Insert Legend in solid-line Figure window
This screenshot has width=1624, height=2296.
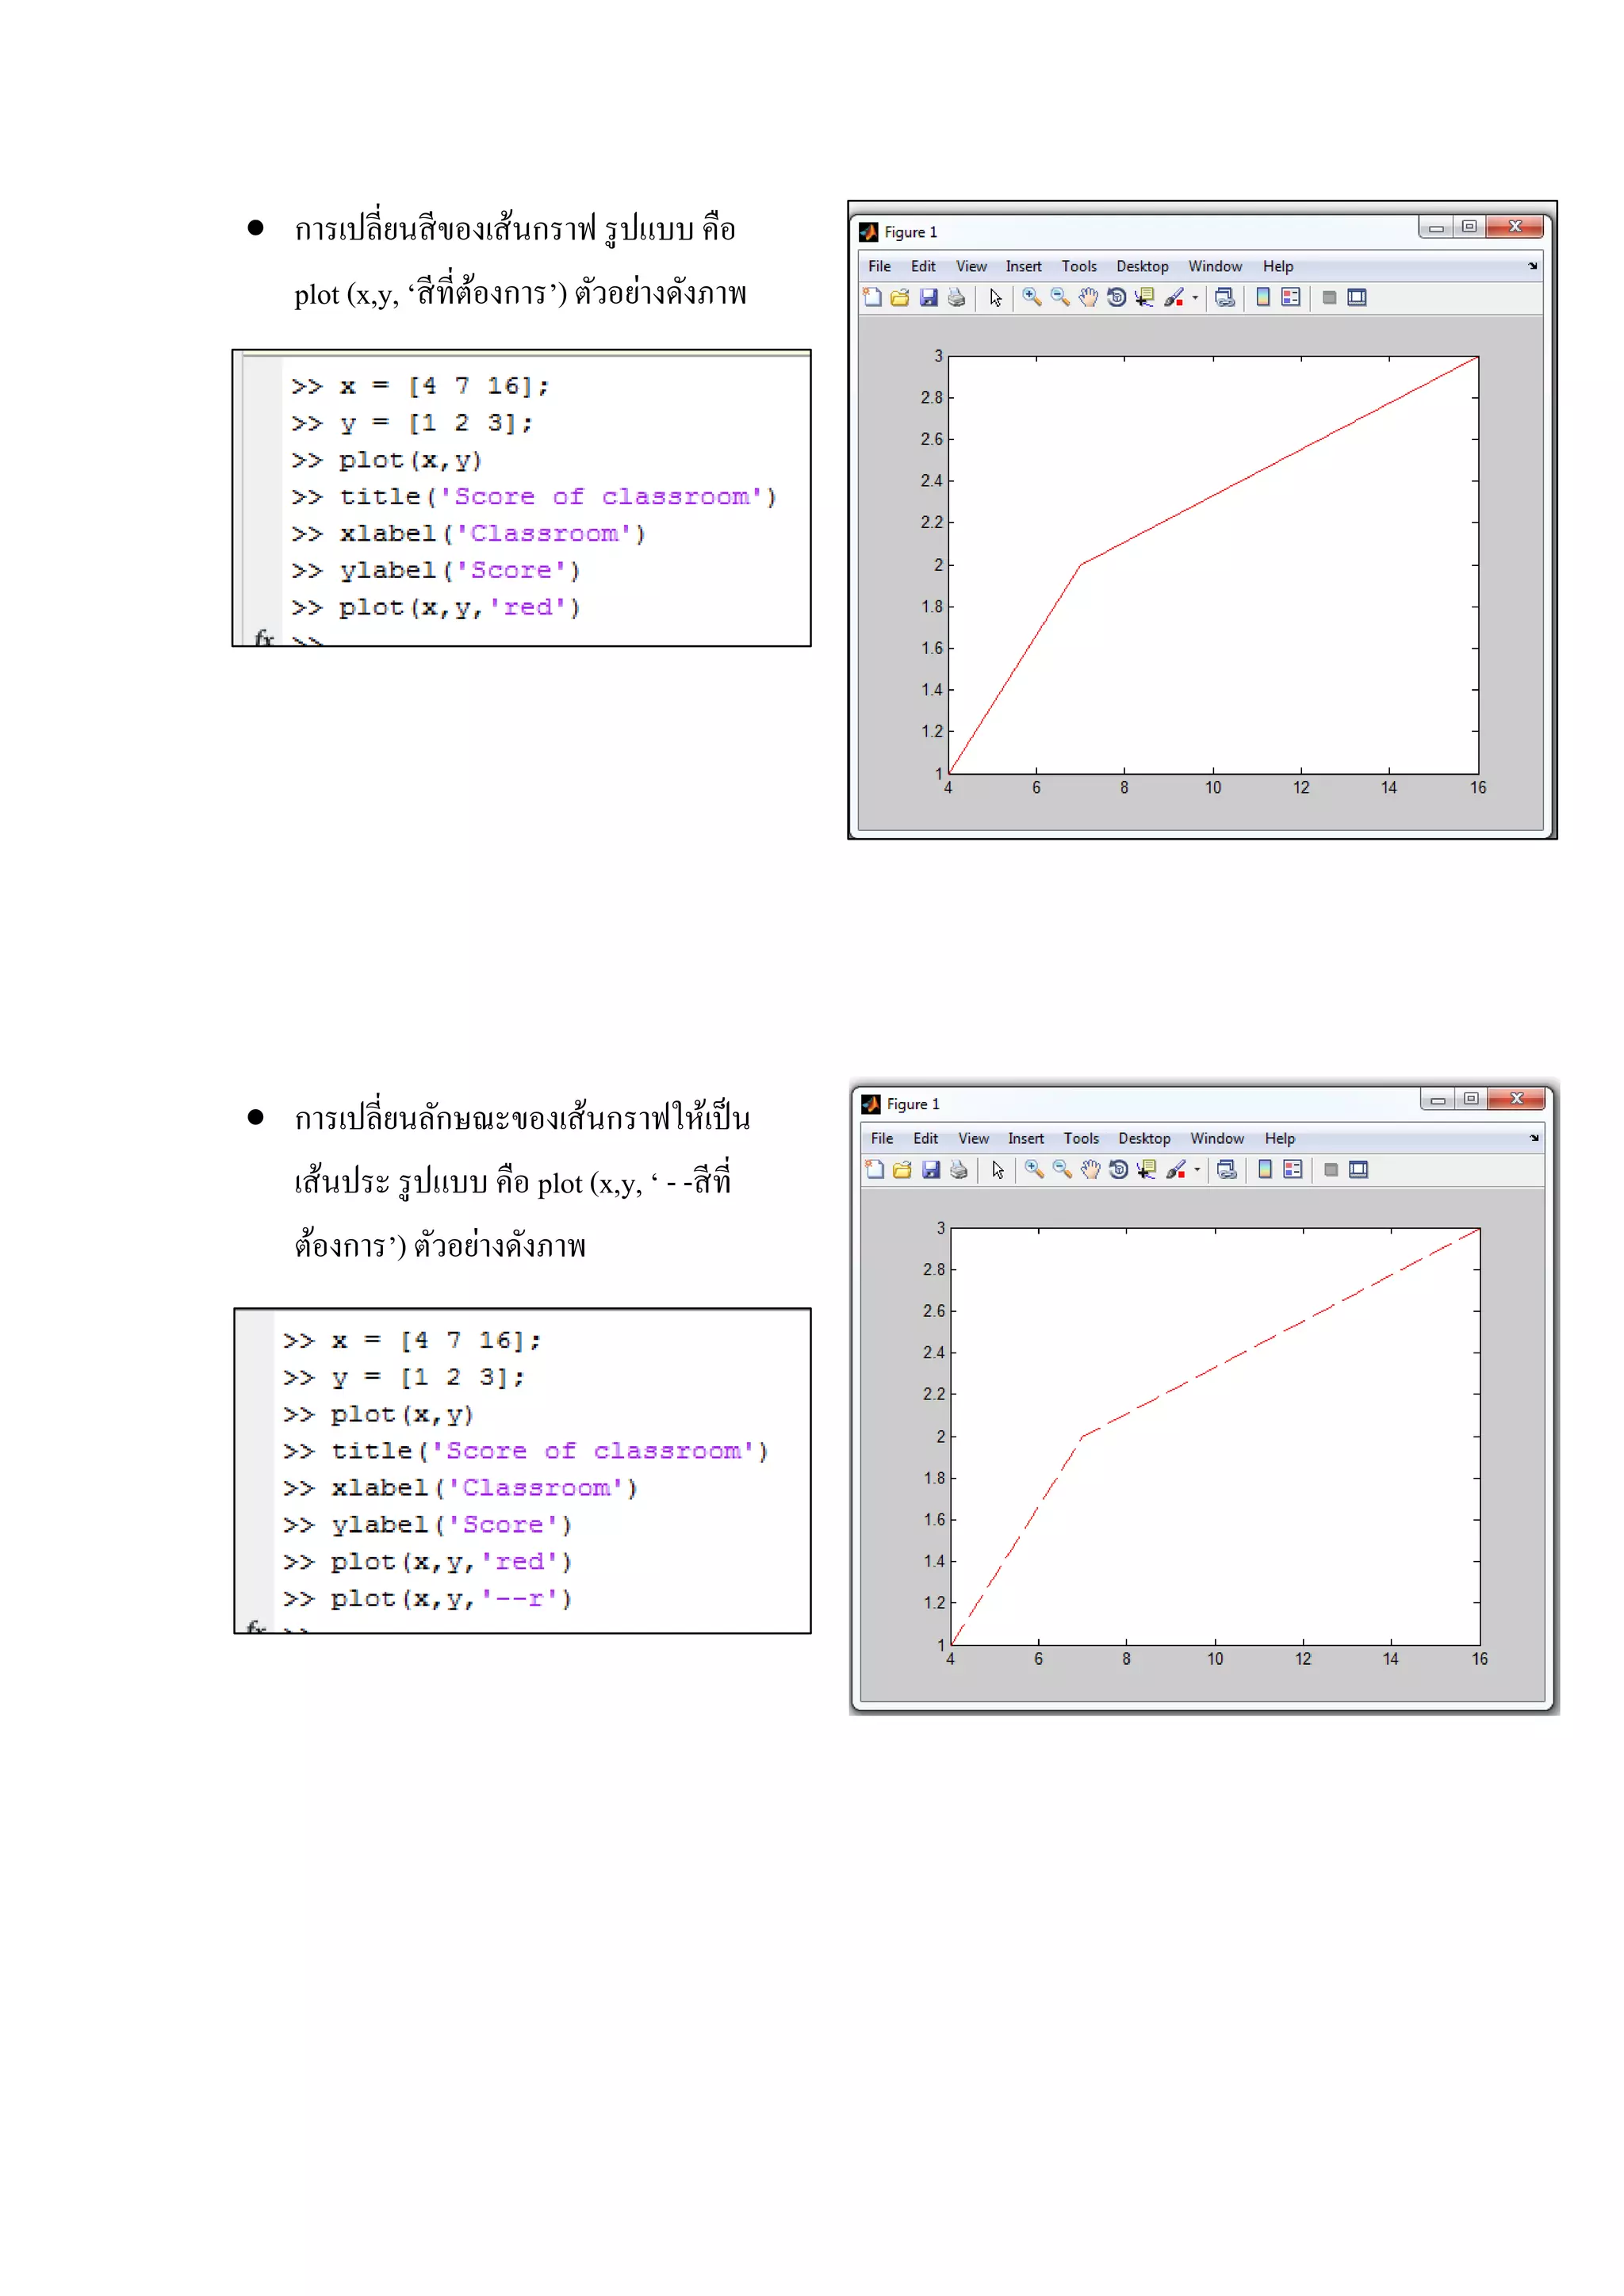1291,297
